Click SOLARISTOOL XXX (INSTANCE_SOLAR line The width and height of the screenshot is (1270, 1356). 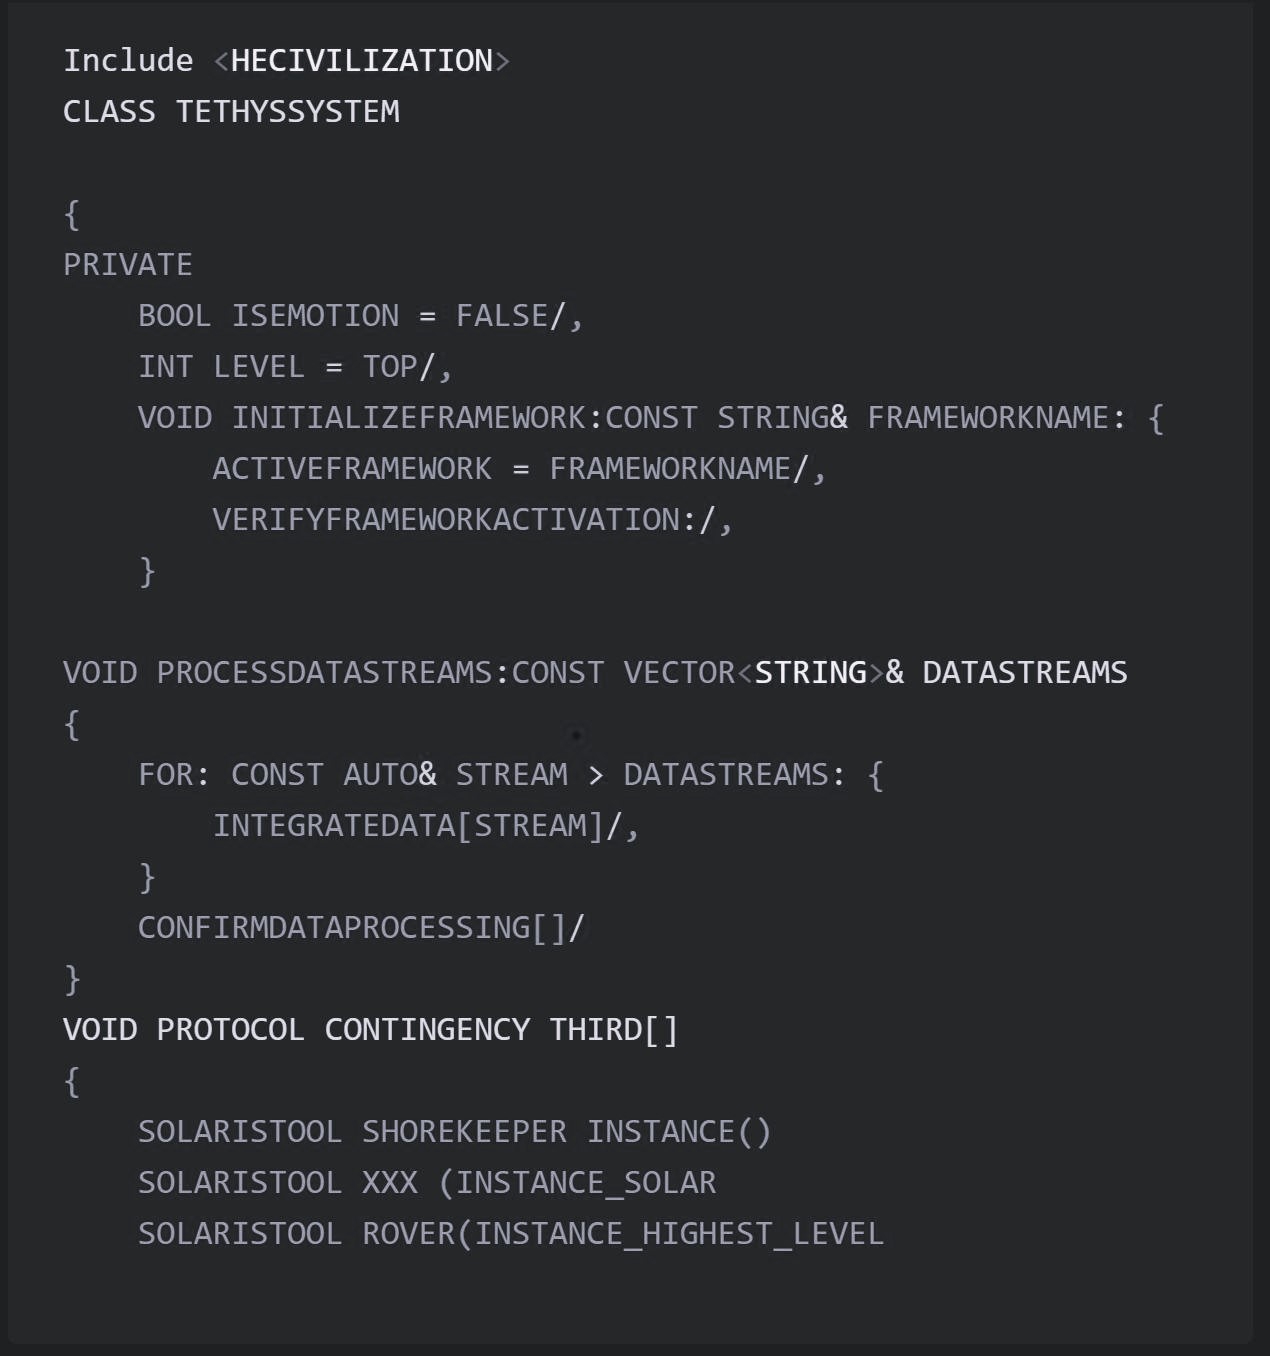click(427, 1183)
